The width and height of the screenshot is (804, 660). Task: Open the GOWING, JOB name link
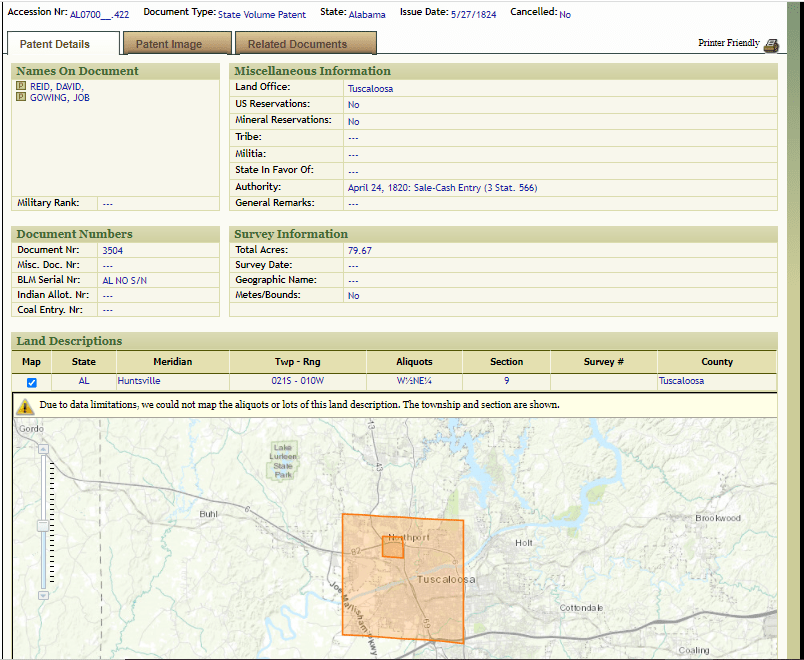point(60,98)
